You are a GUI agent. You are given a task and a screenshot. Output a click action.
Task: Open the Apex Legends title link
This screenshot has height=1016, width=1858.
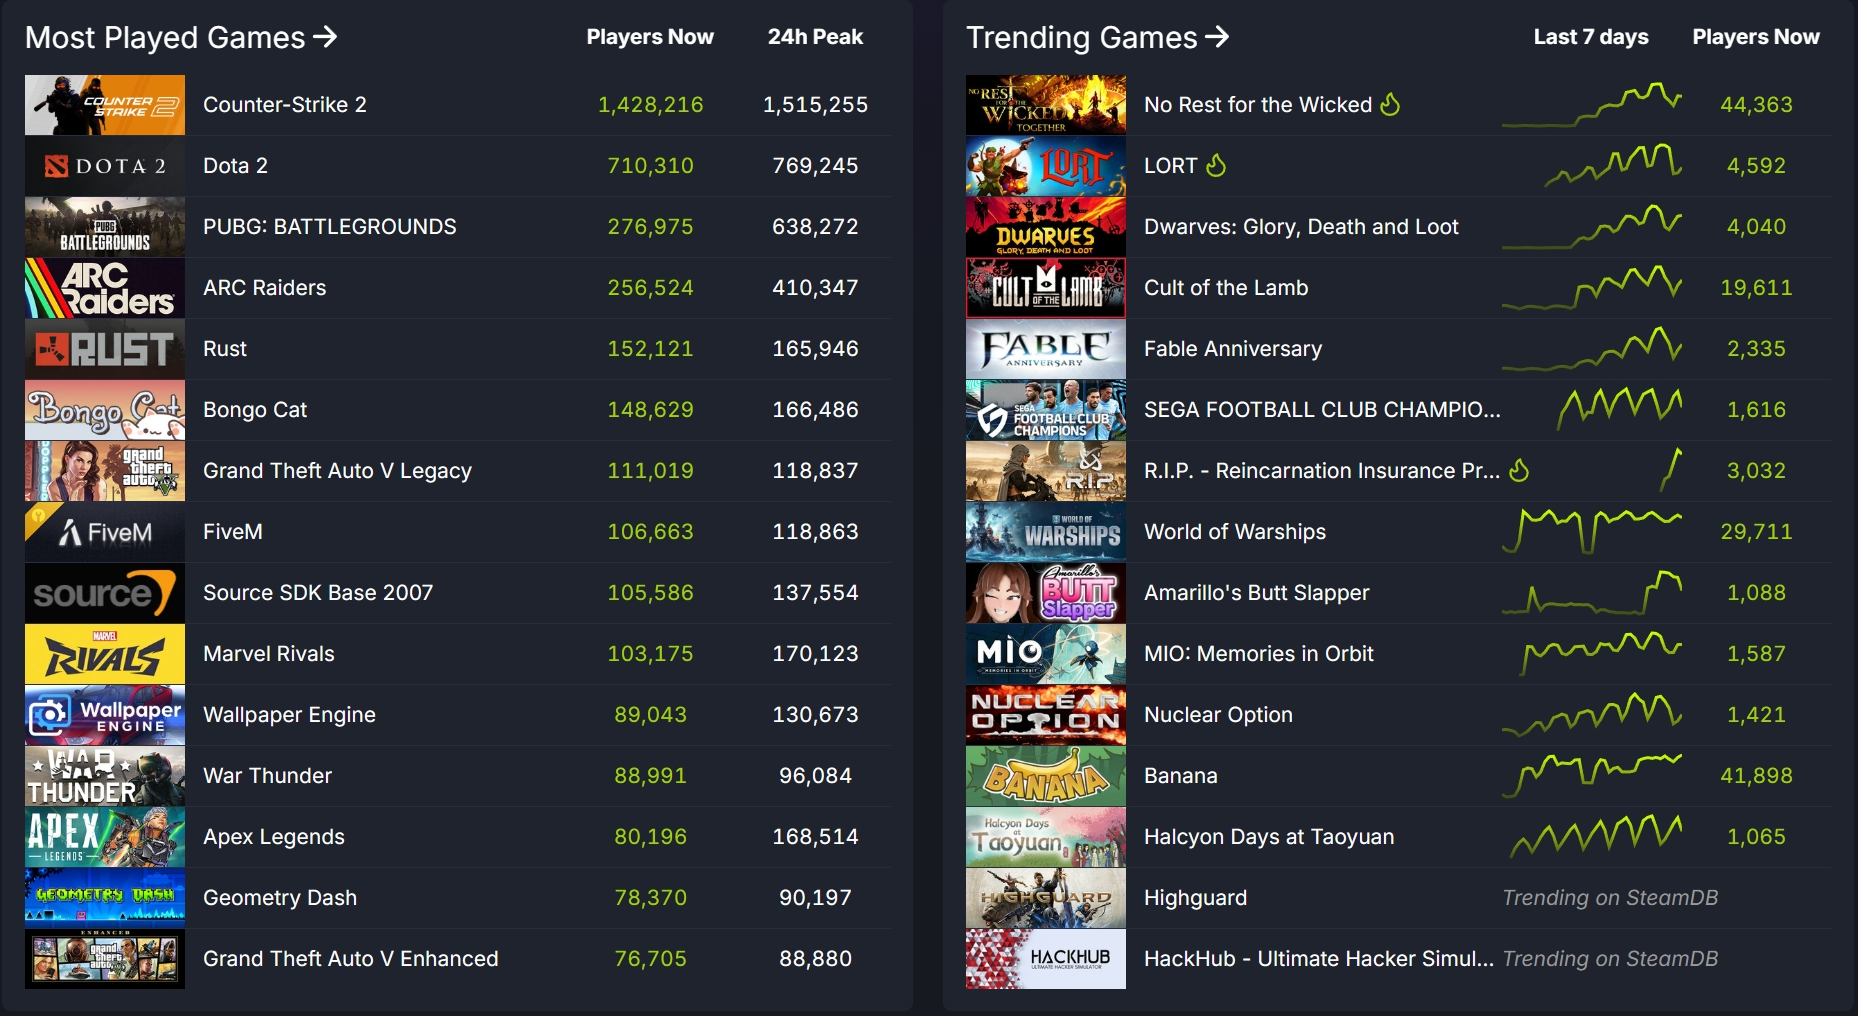point(274,837)
